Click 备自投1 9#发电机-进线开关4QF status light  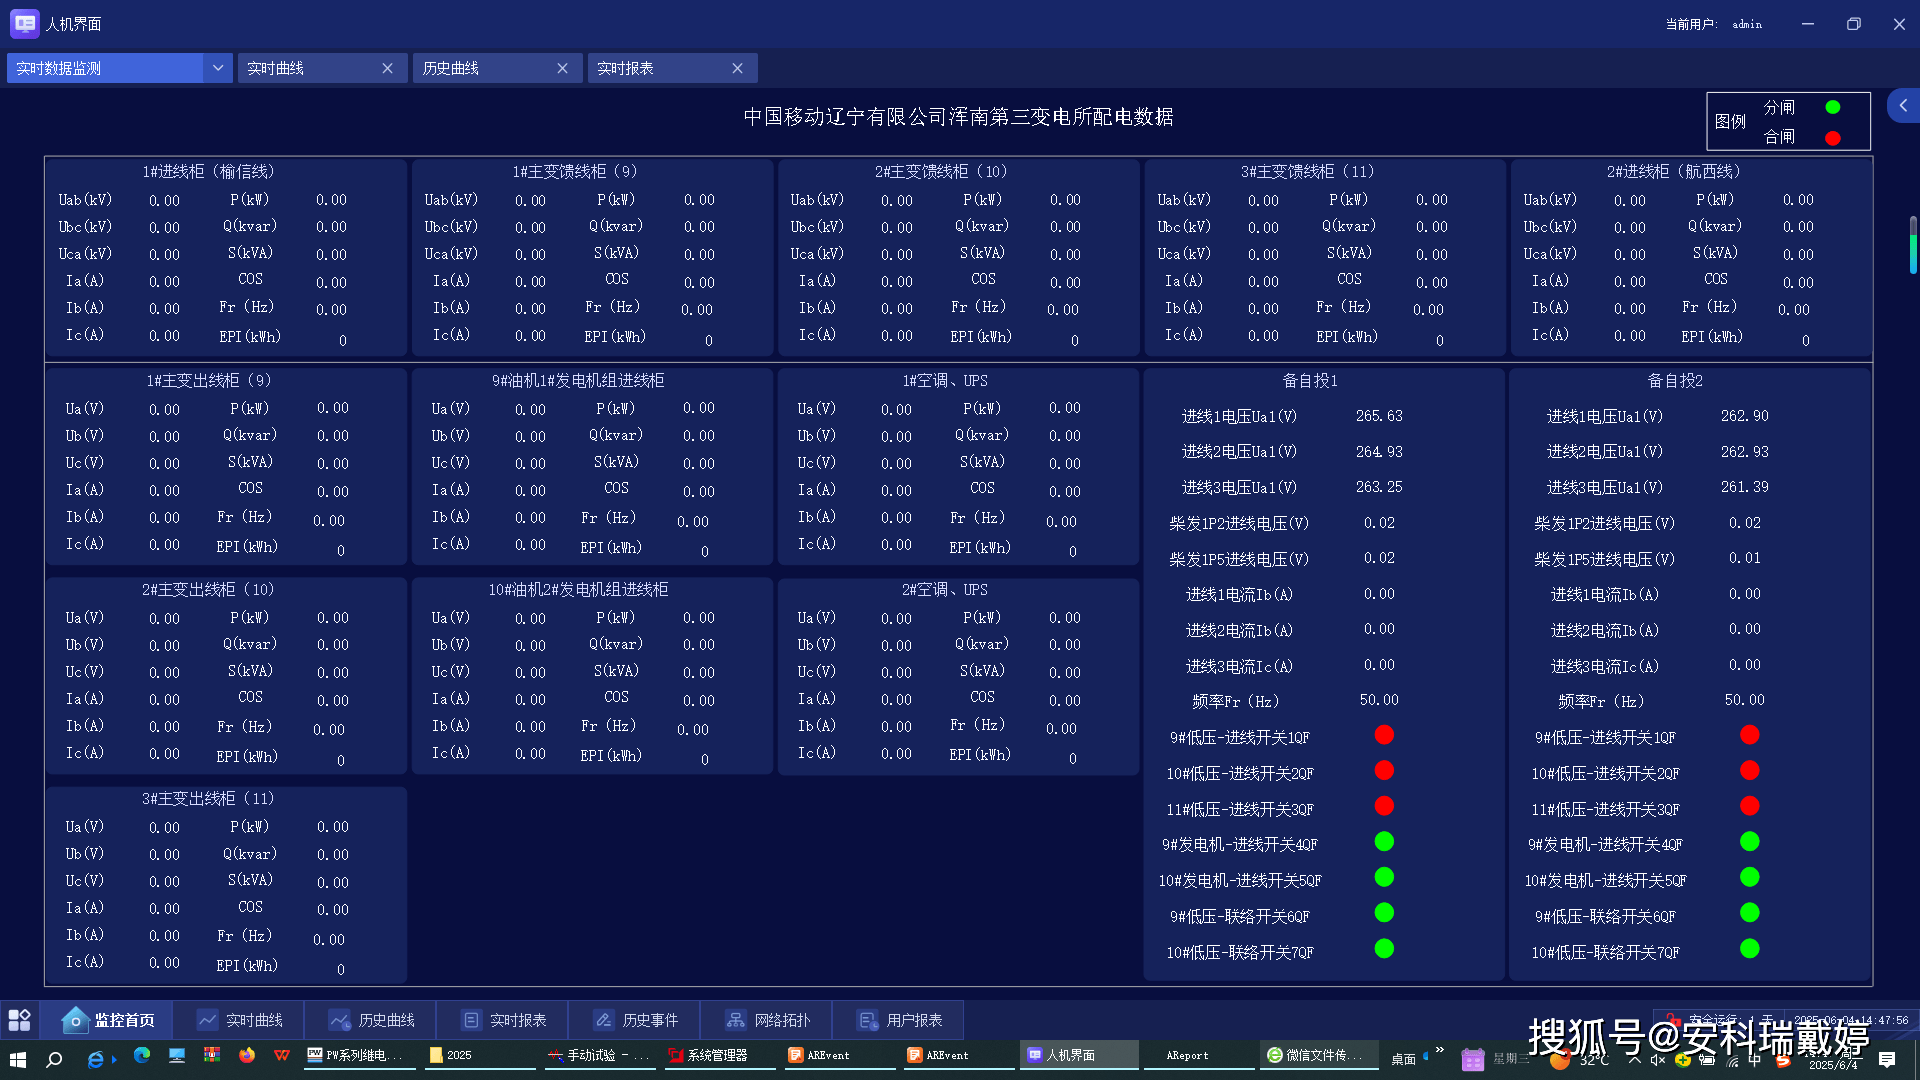1384,841
